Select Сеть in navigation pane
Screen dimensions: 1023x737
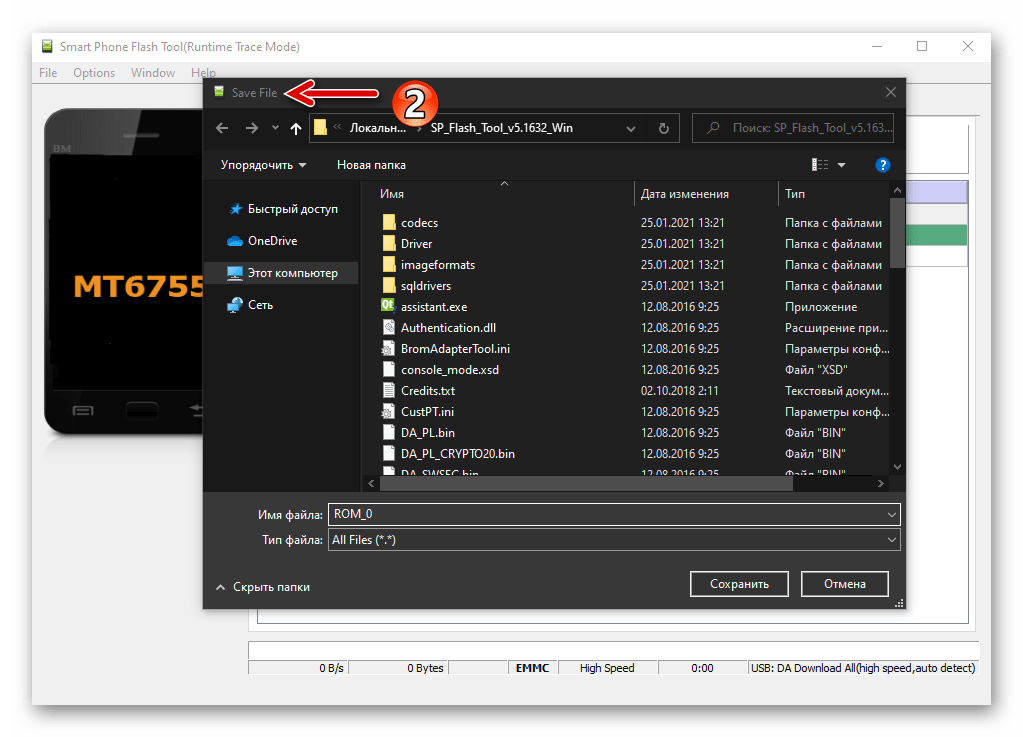251,305
